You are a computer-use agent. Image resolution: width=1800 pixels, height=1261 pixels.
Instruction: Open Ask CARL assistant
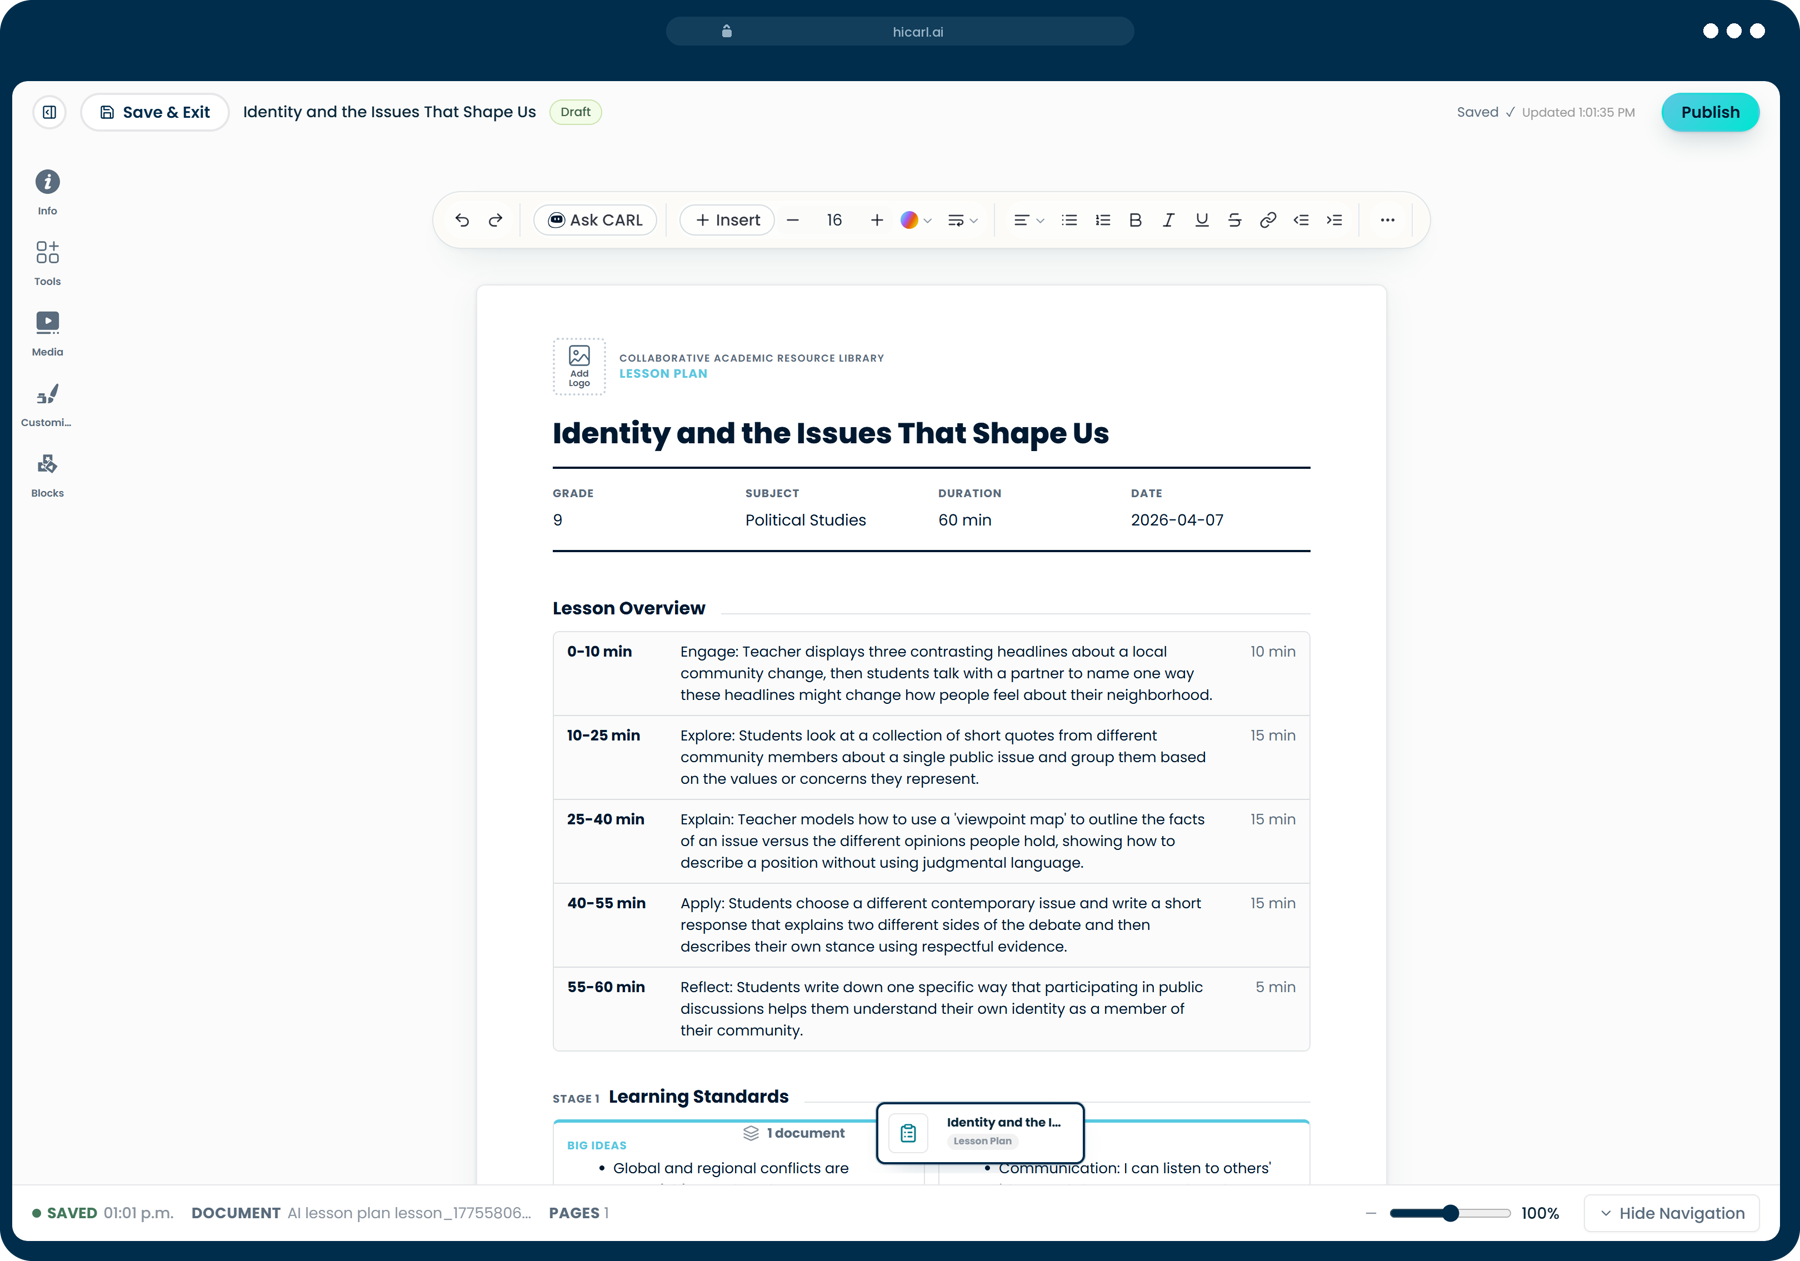click(595, 220)
